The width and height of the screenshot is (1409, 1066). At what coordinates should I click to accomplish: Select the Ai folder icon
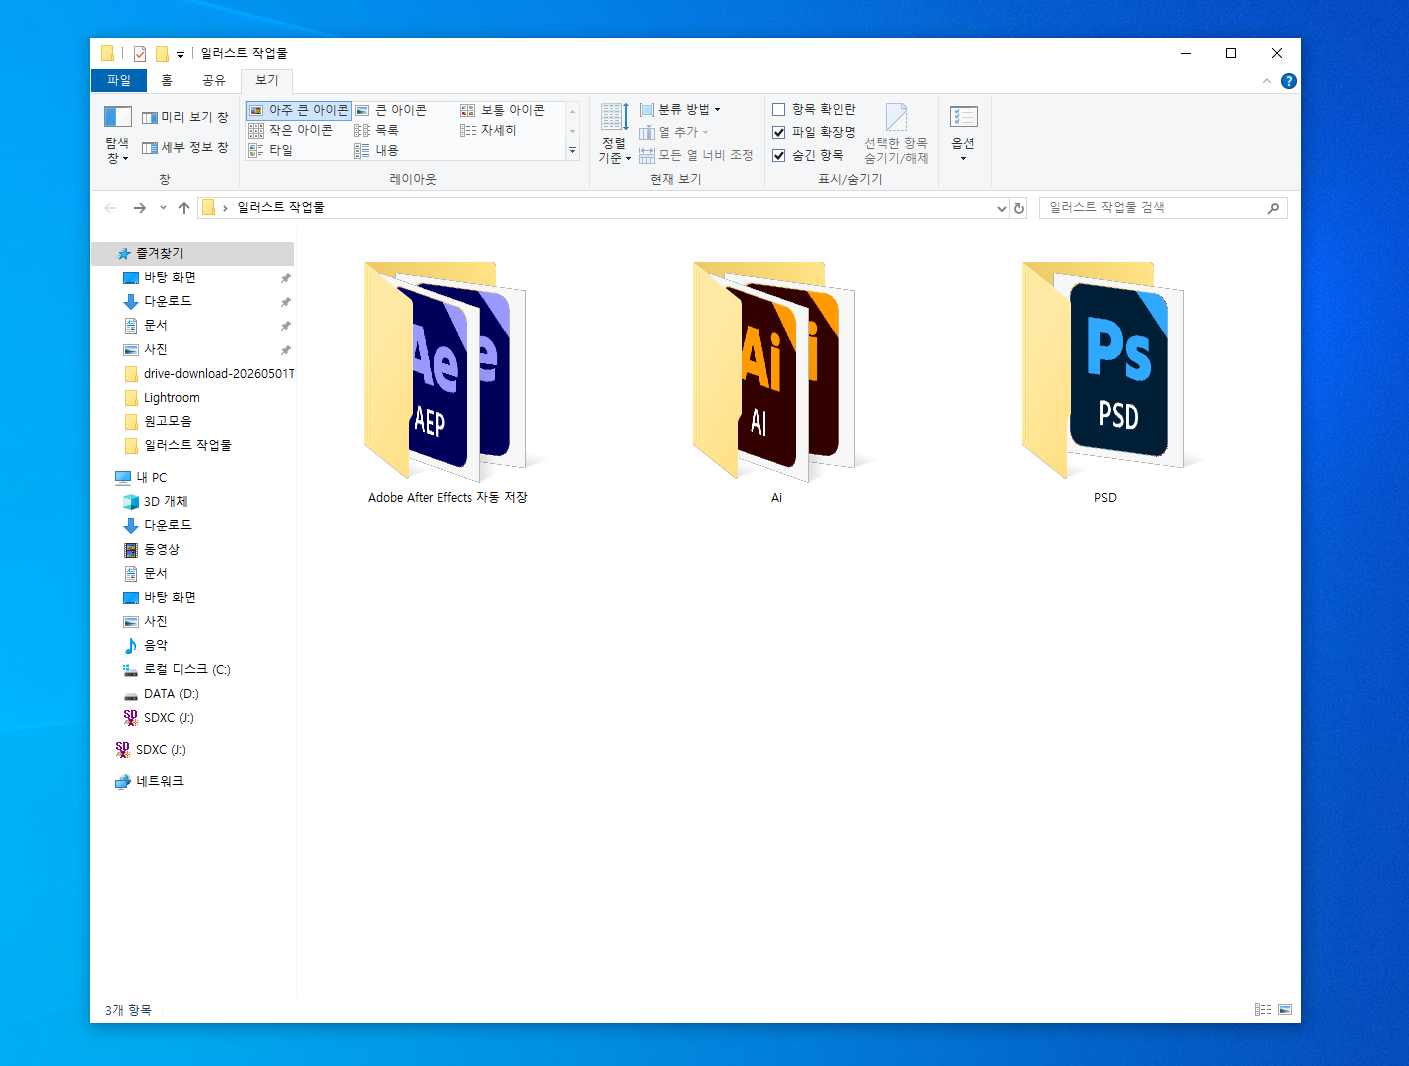tap(776, 370)
